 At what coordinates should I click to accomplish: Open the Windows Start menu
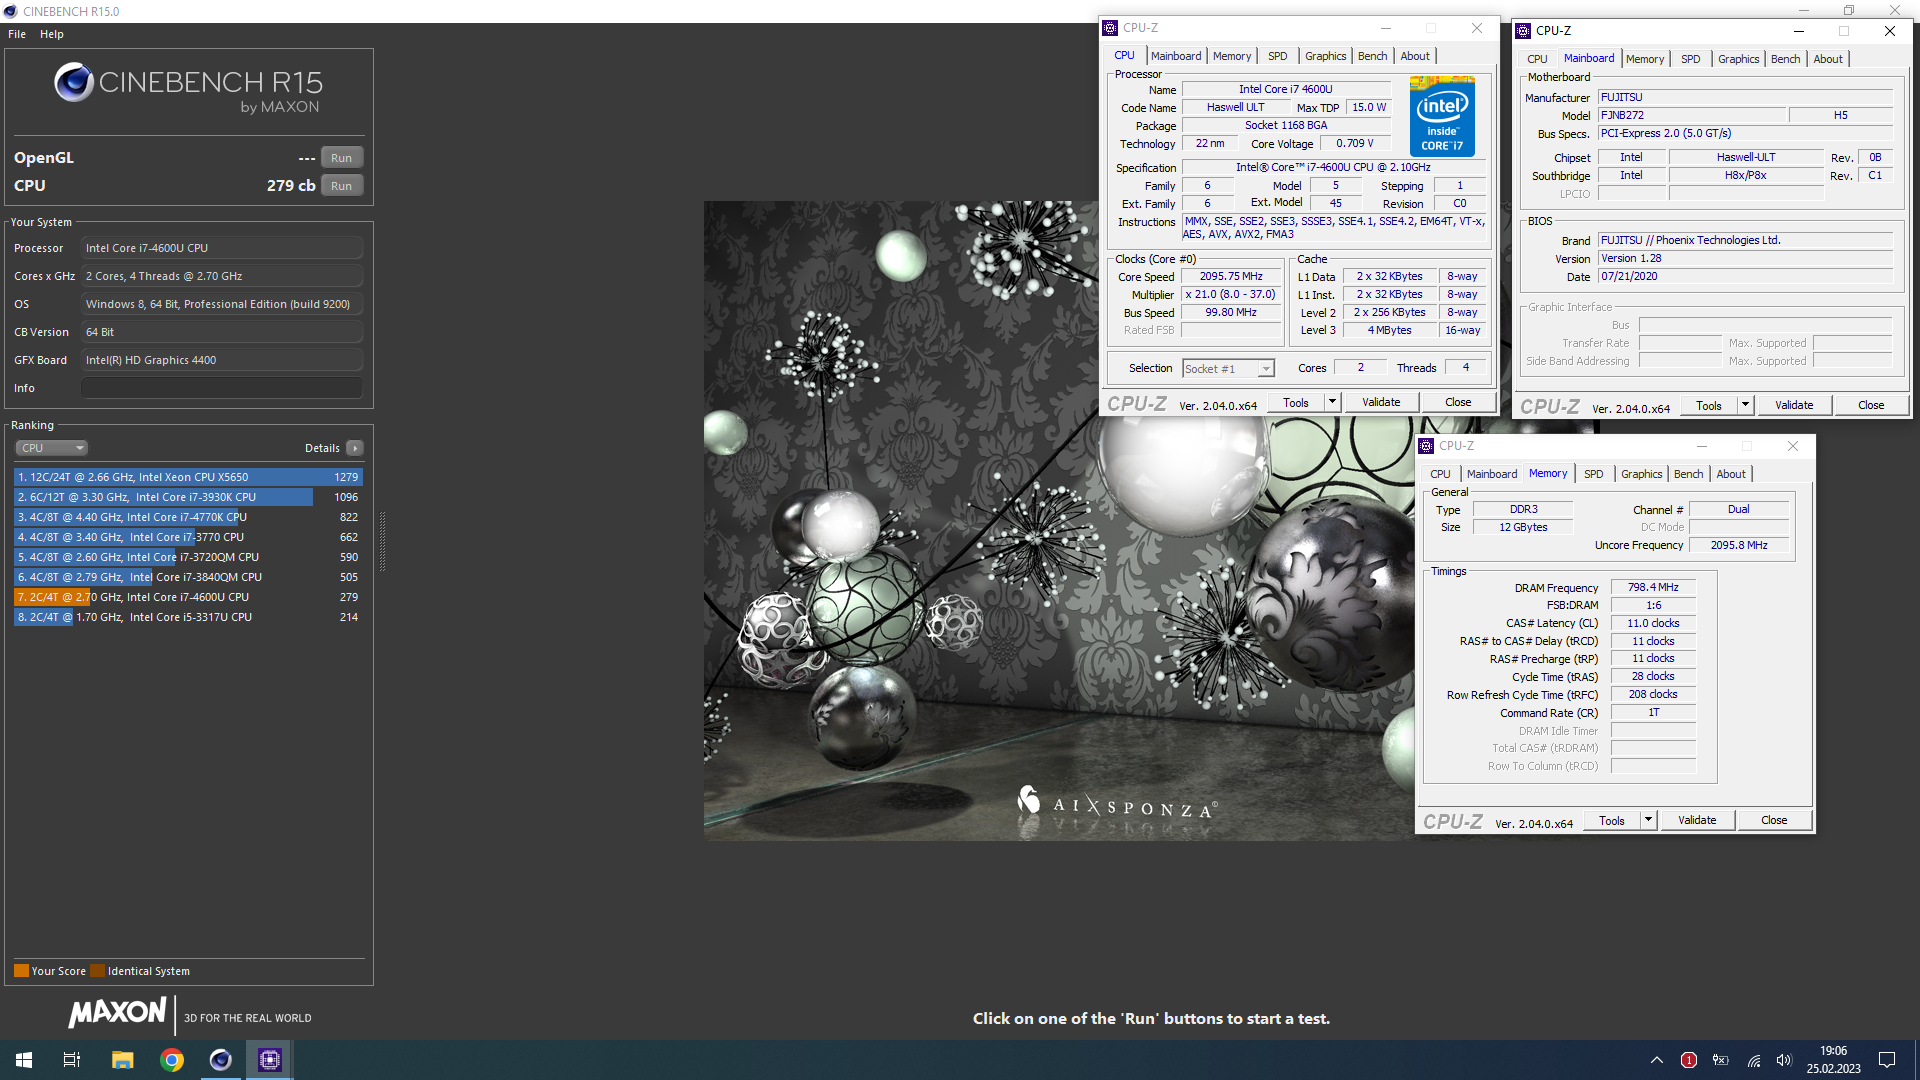pos(24,1060)
